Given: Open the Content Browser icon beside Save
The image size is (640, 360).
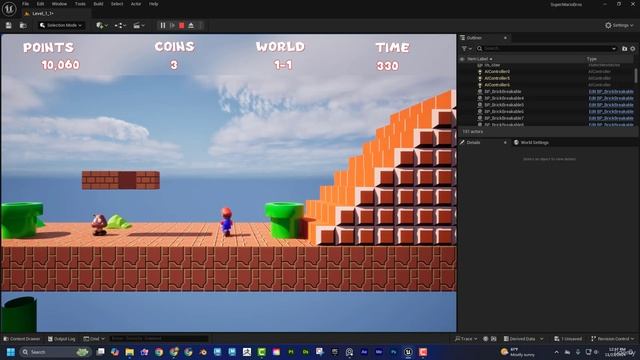Looking at the screenshot, I should tap(23, 25).
